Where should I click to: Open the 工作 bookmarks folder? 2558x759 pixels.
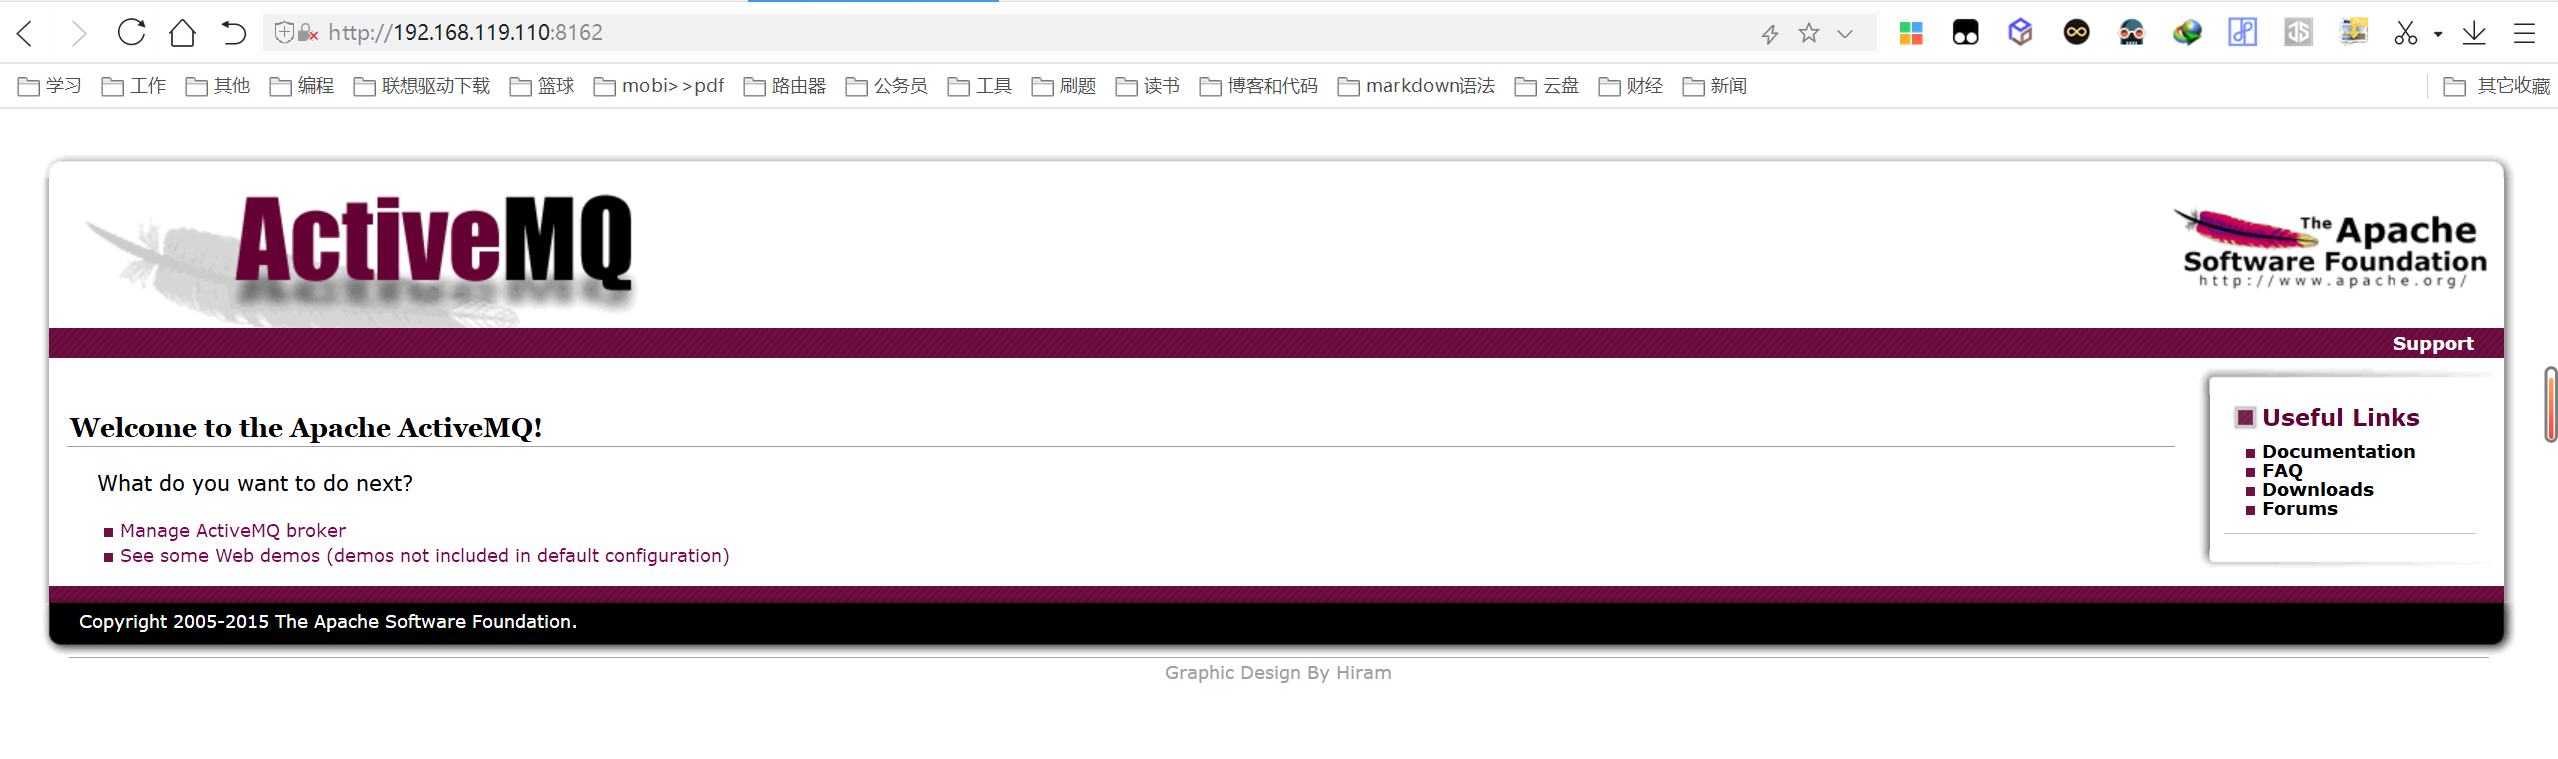pyautogui.click(x=134, y=86)
